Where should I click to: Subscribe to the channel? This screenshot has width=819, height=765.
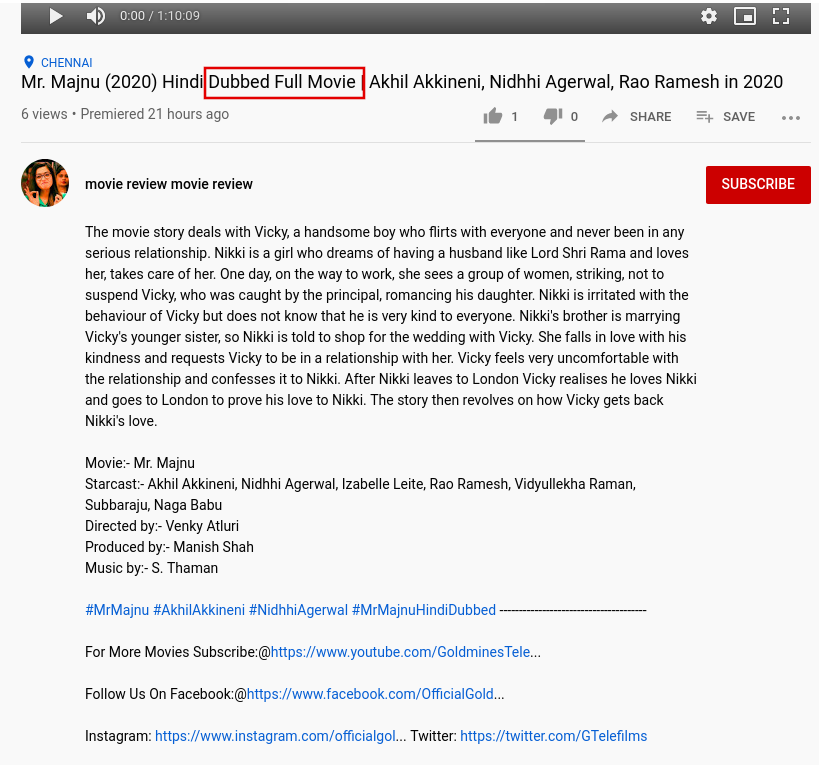point(758,184)
